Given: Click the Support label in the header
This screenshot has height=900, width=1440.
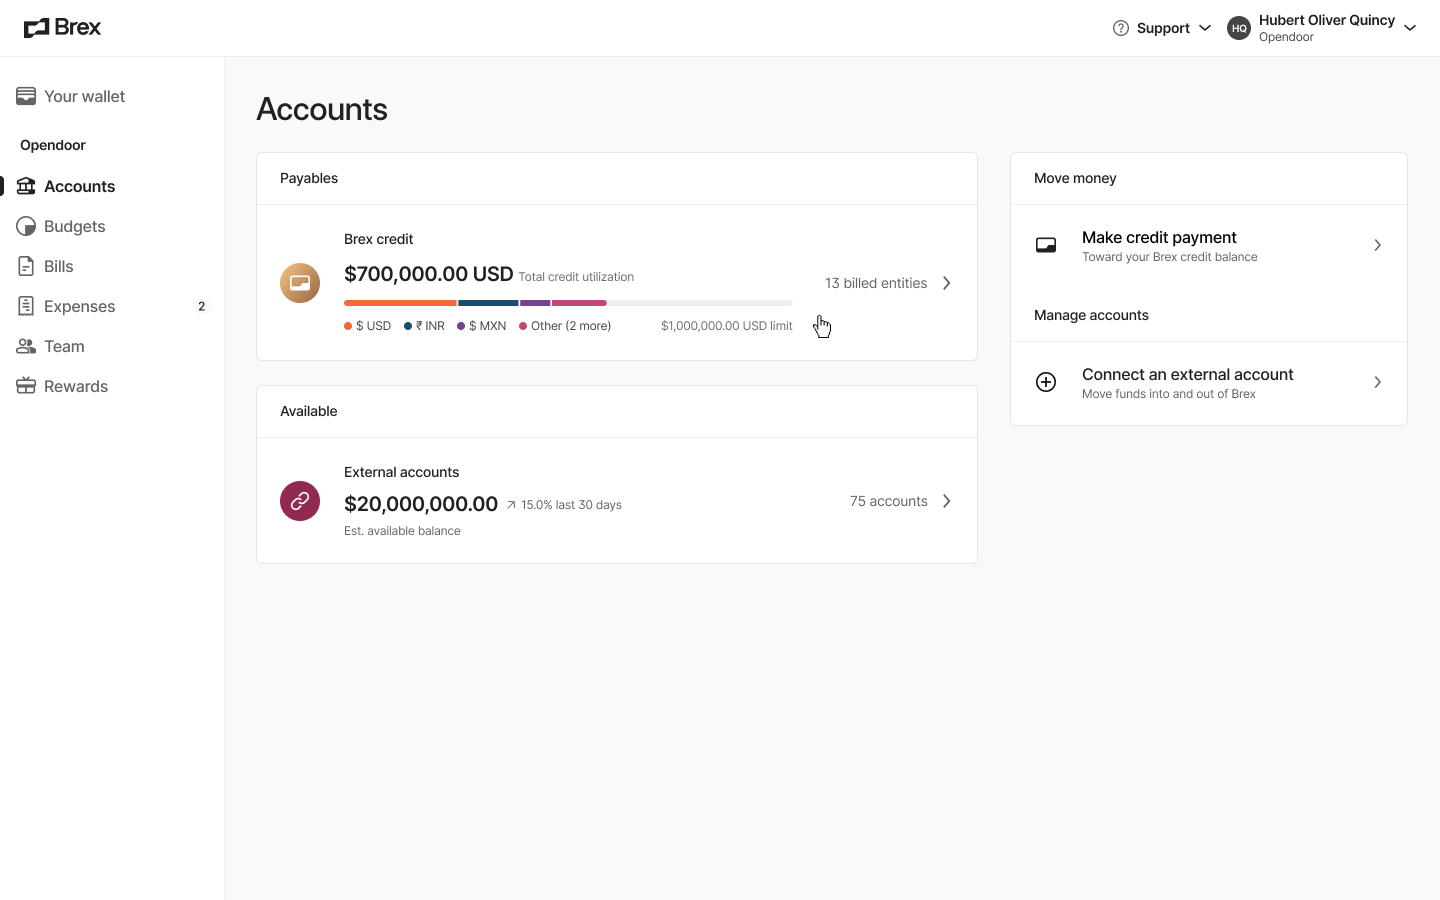Looking at the screenshot, I should click(1163, 28).
